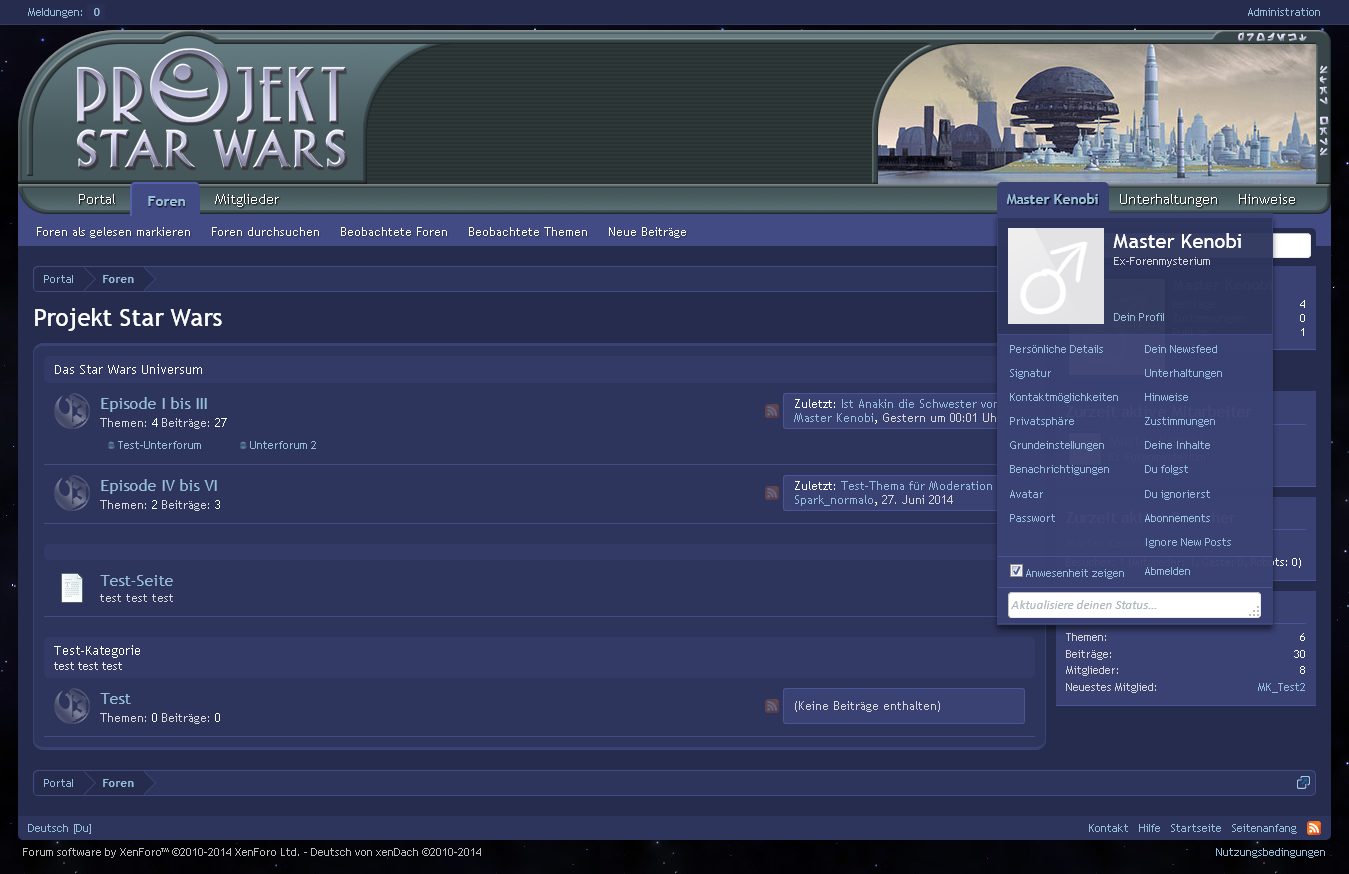
Task: Open the 'Episode I bis III' forum
Action: [154, 404]
